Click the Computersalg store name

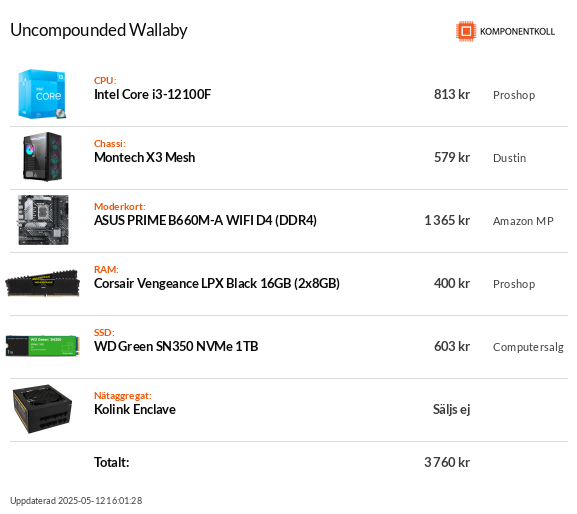pyautogui.click(x=528, y=347)
